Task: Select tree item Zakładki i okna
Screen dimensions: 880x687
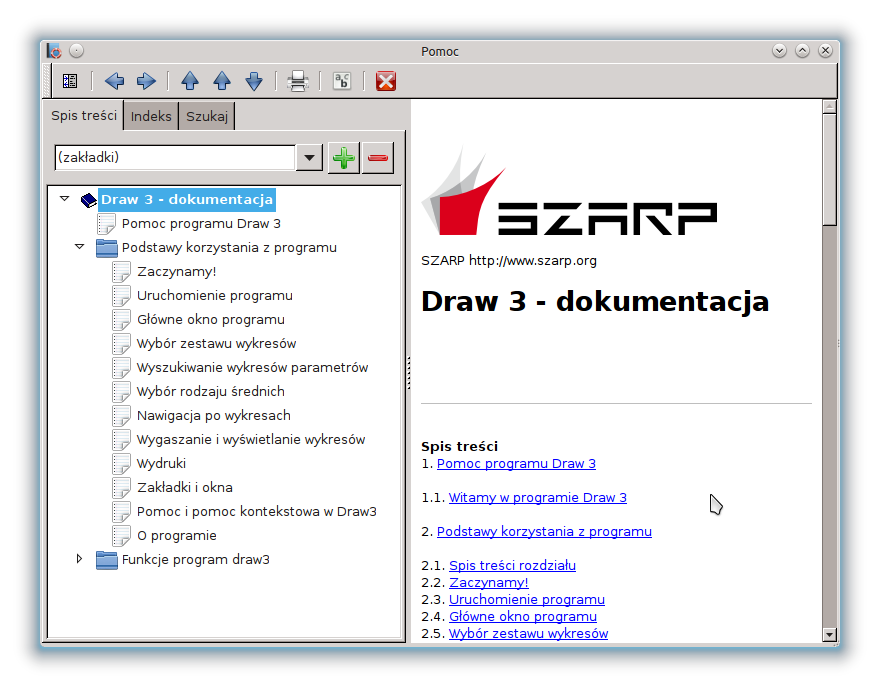Action: (x=185, y=488)
